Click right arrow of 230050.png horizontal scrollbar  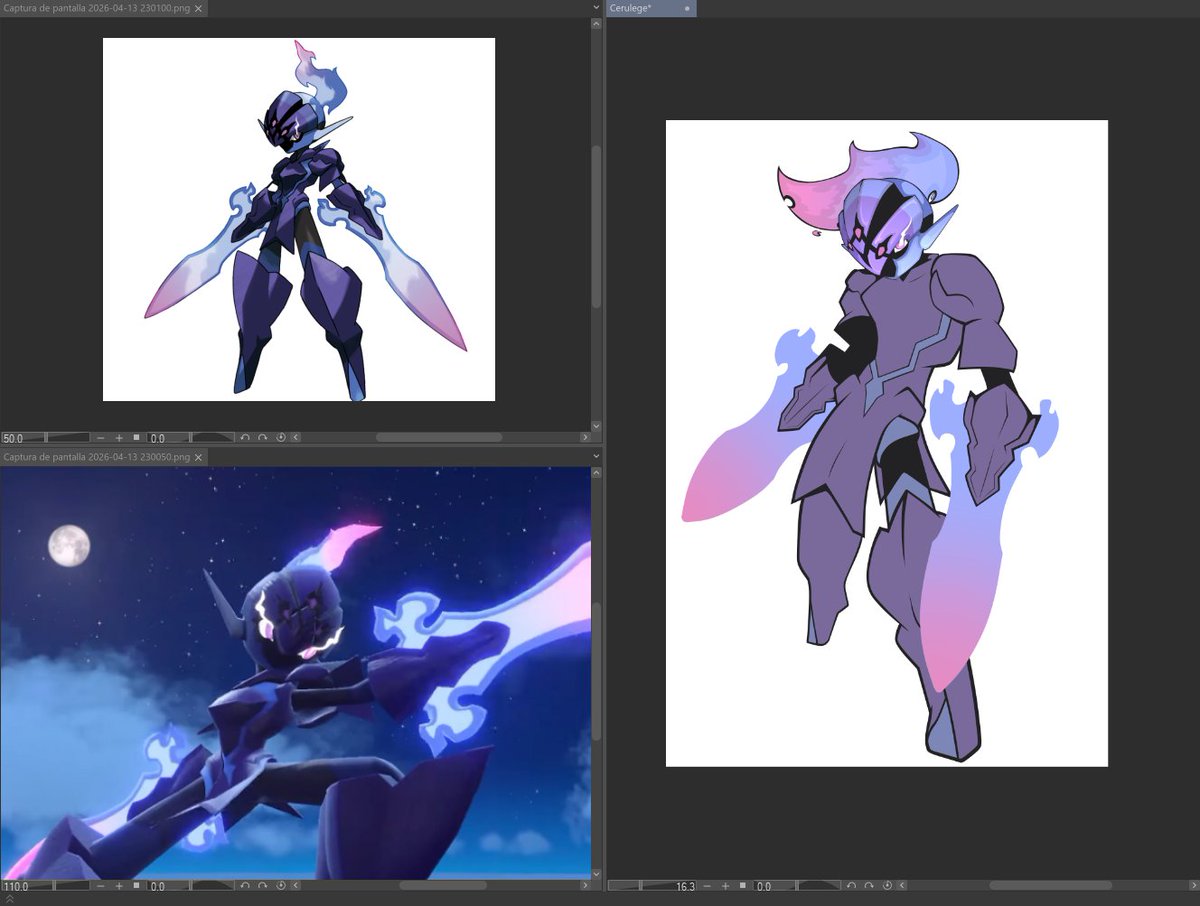(x=585, y=886)
